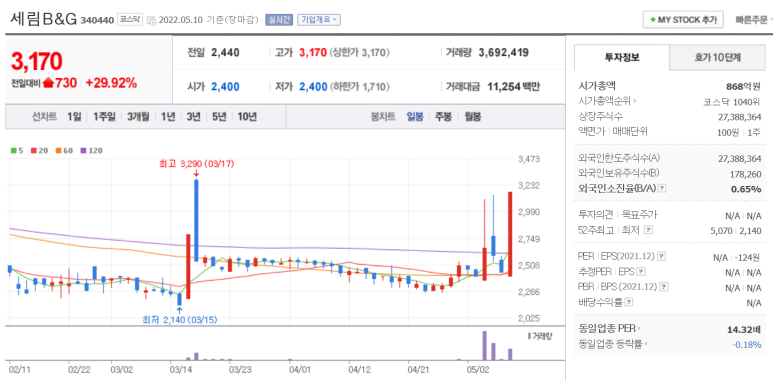Open the 빠른주문 dropdown

click(754, 20)
